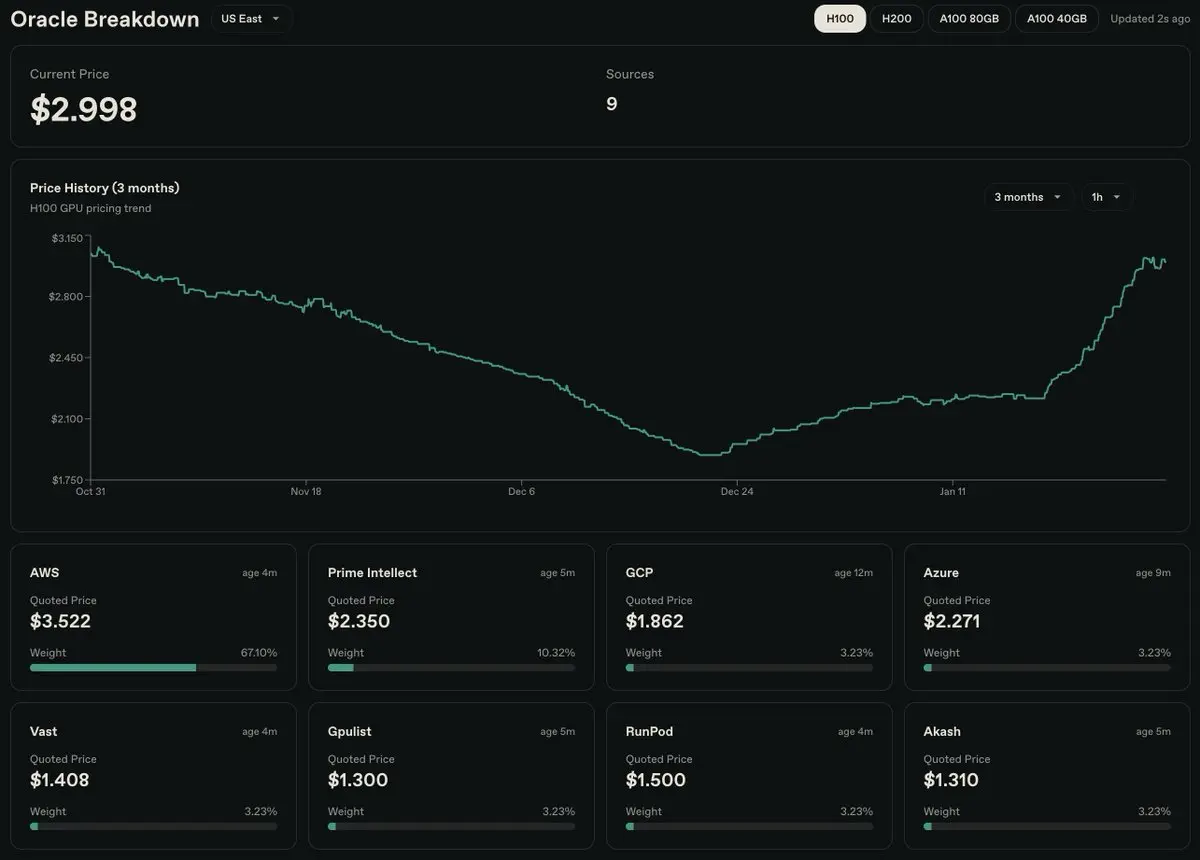Select the H100 GPU tab
The height and width of the screenshot is (860, 1200).
[840, 19]
